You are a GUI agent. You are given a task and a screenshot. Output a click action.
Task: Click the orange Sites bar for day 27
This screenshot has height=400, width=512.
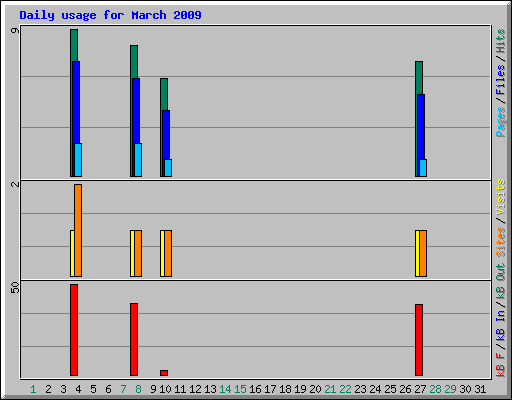click(423, 253)
